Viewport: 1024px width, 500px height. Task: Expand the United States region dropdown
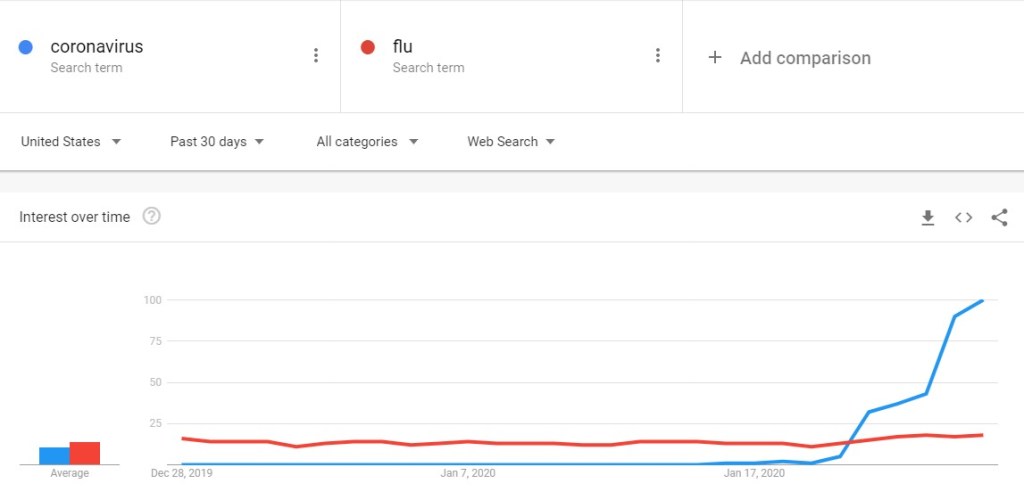pyautogui.click(x=71, y=142)
